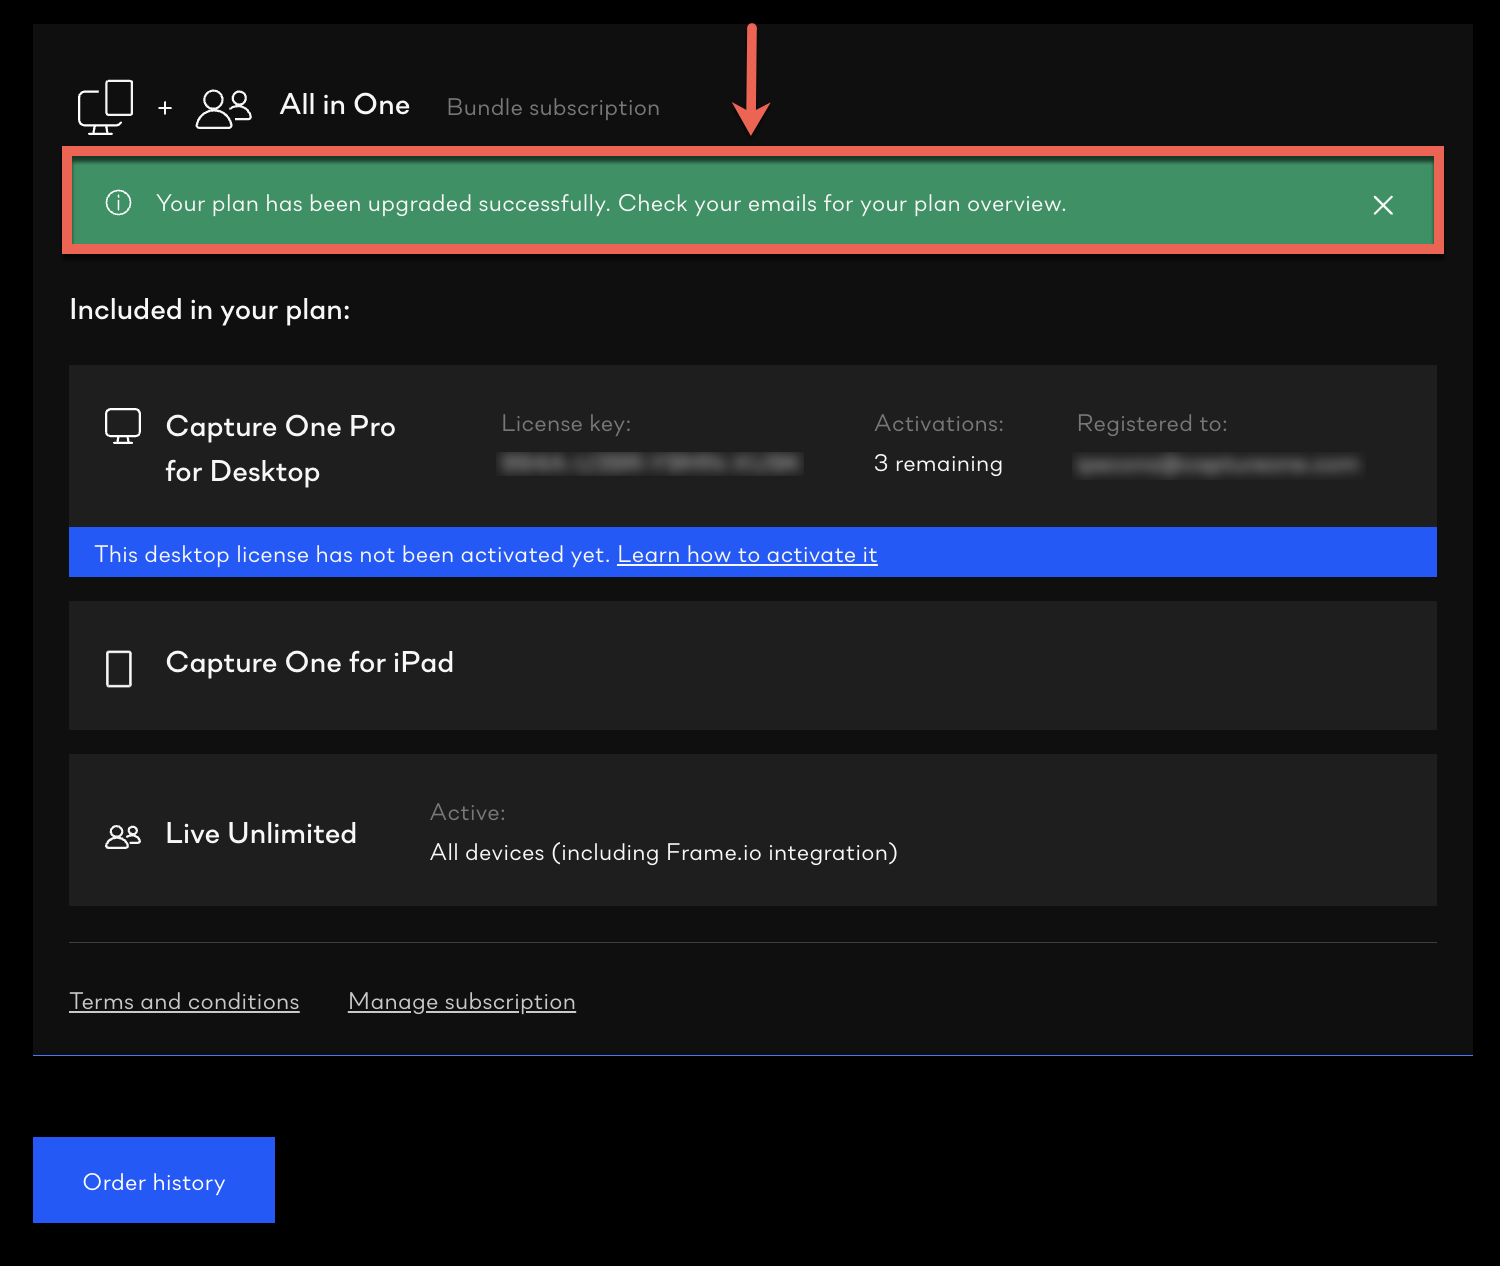Dismiss the plan upgraded success banner
The image size is (1500, 1266).
pyautogui.click(x=1383, y=205)
